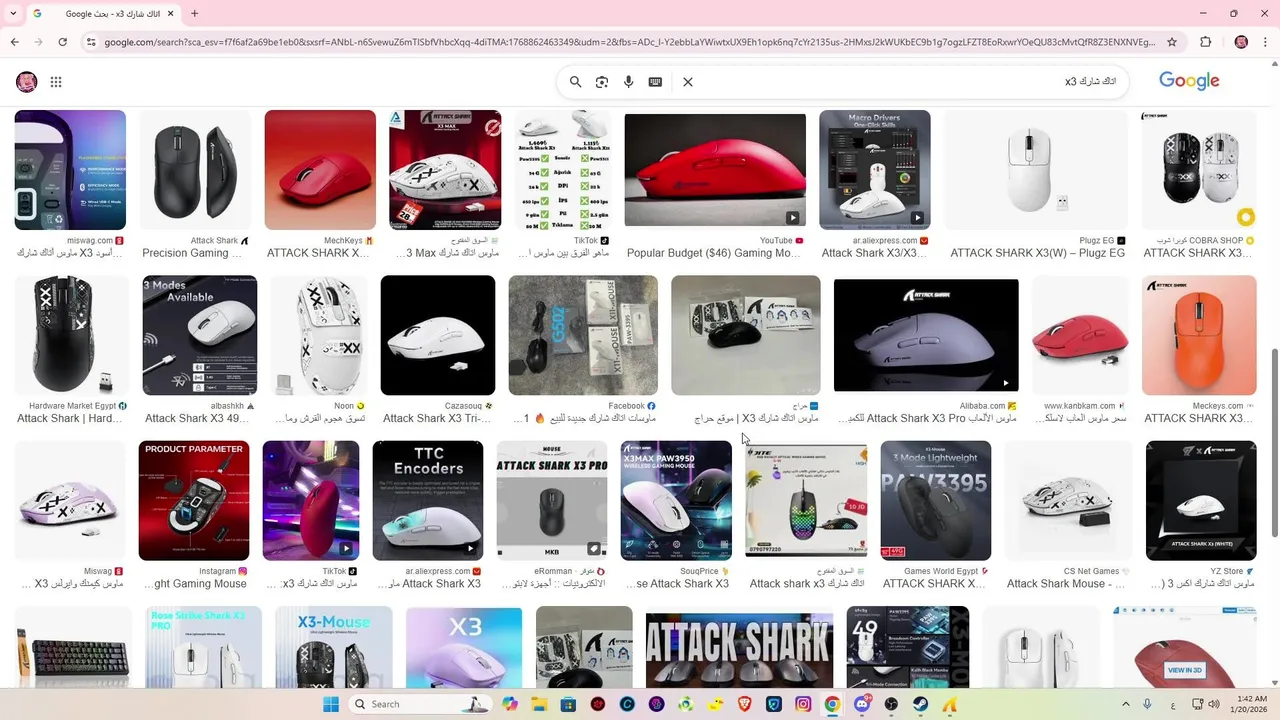Image resolution: width=1280 pixels, height=720 pixels.
Task: Open the Meckeys orange mouse image
Action: point(1199,335)
